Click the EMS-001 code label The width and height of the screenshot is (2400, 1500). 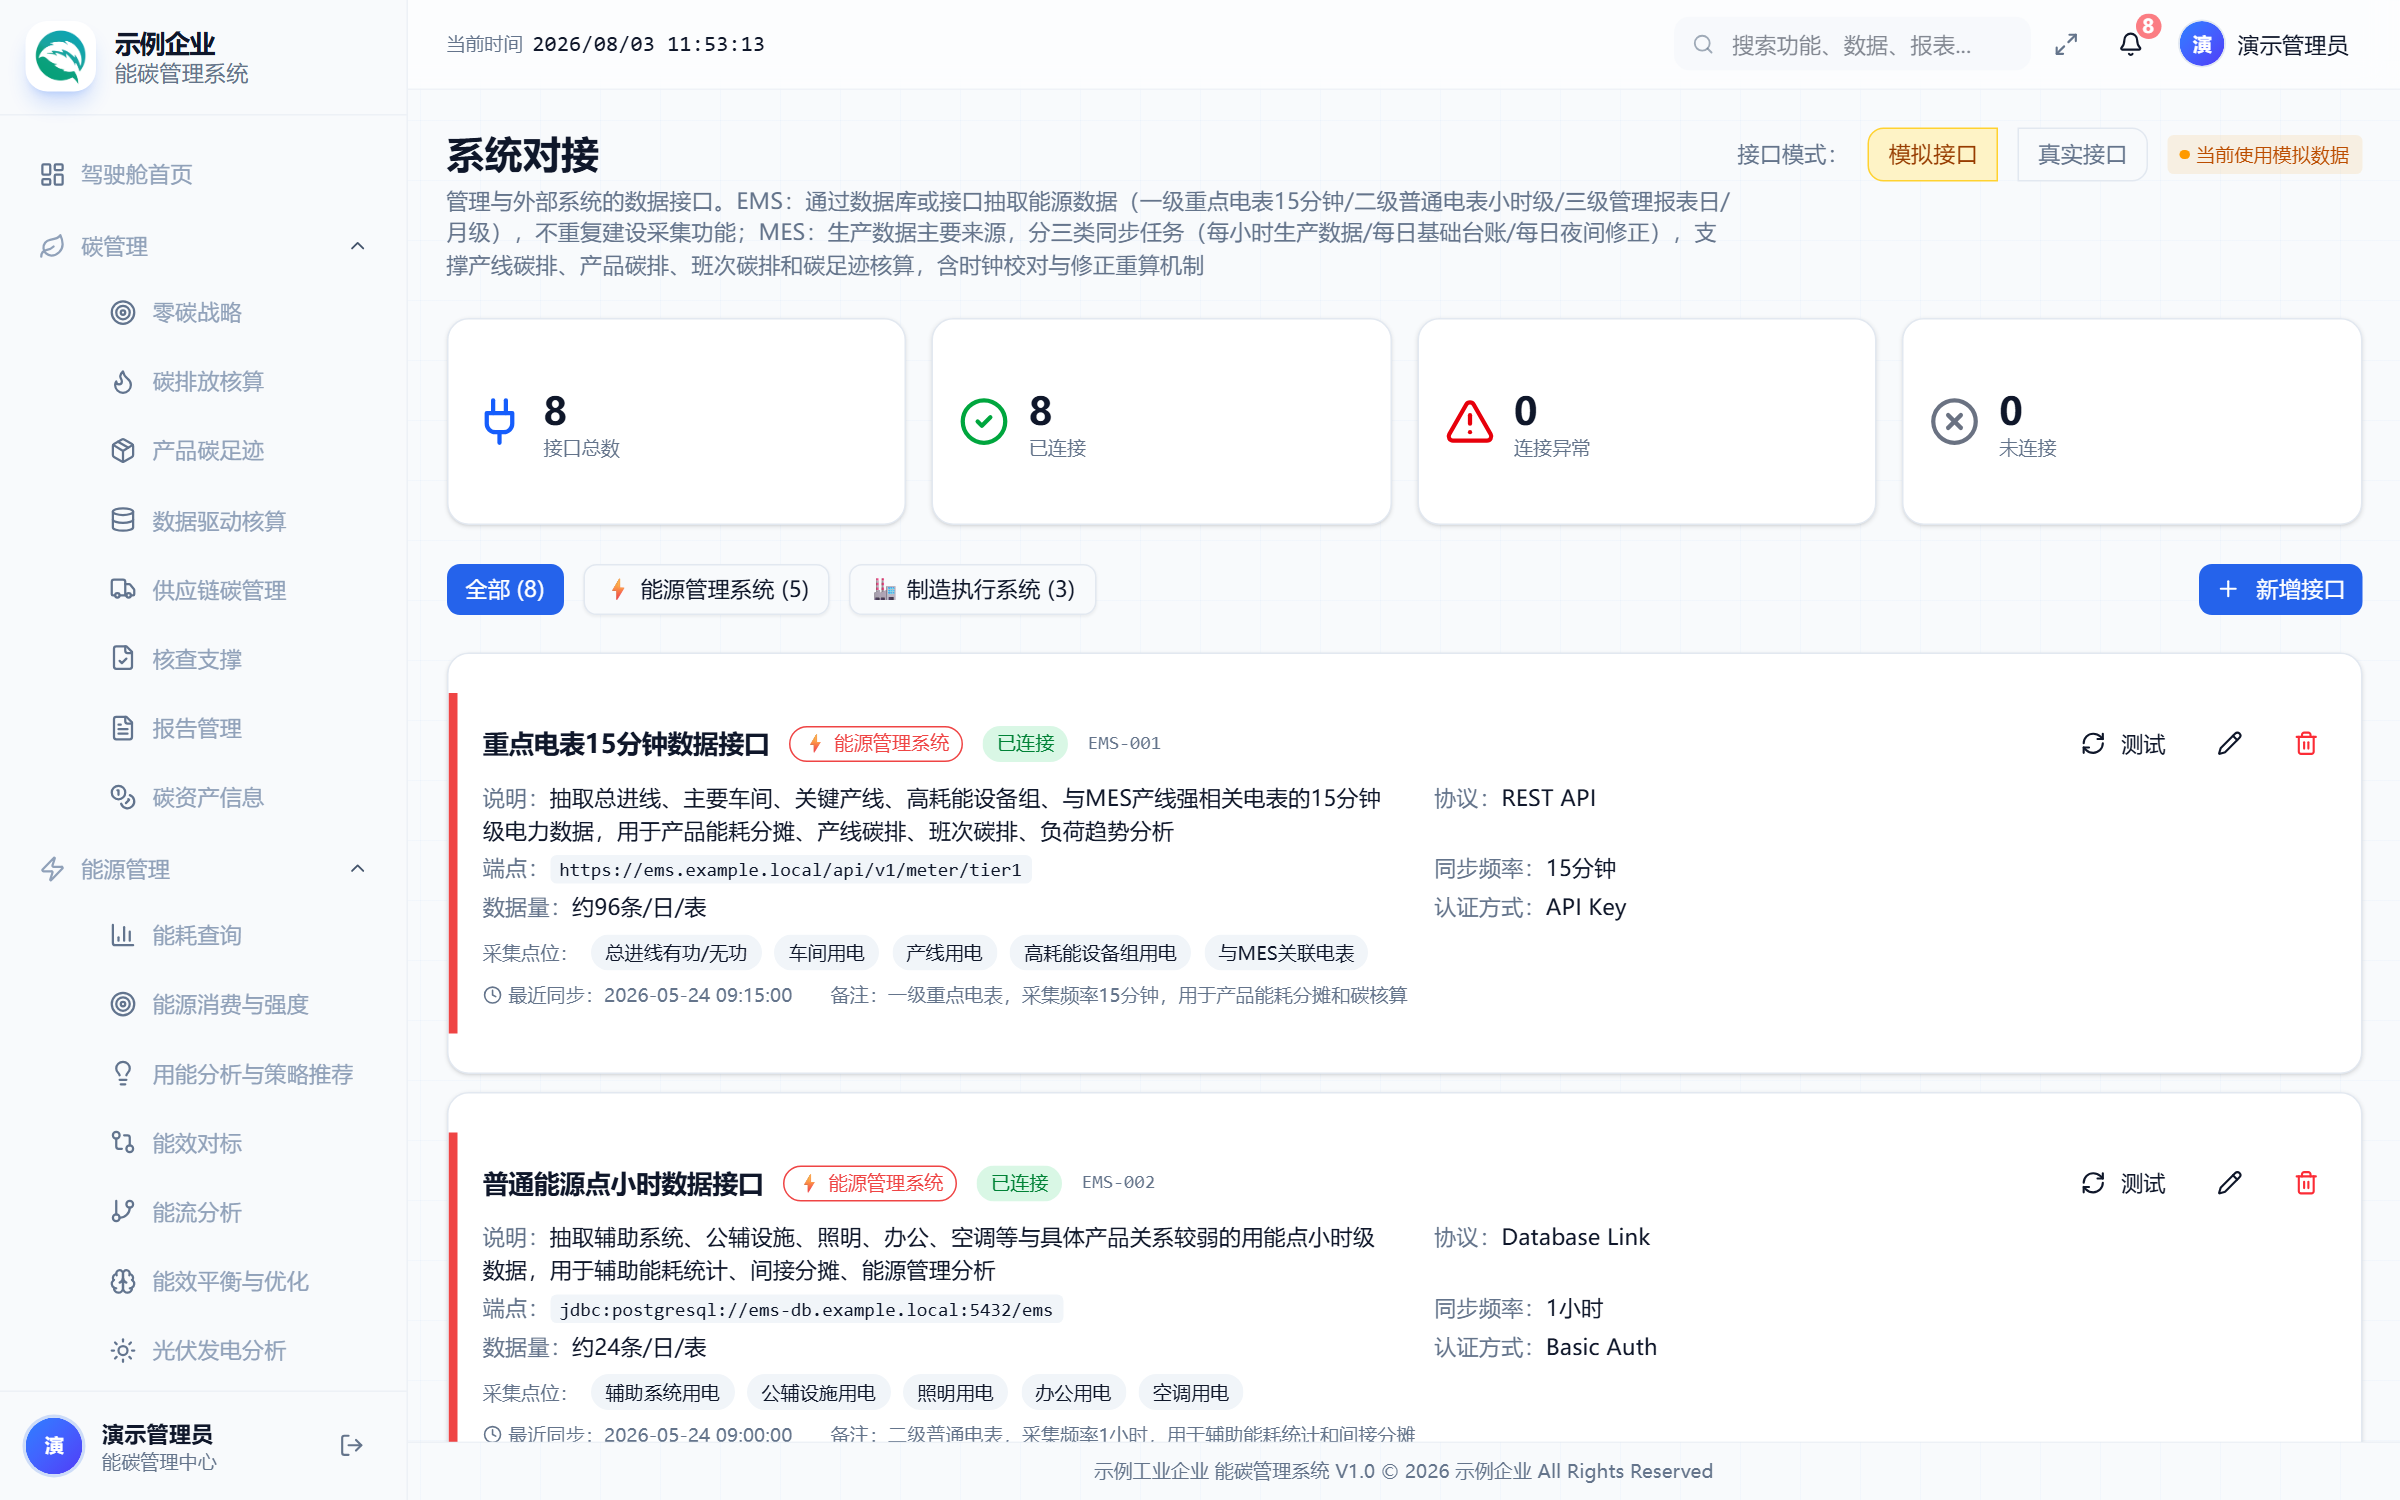[x=1124, y=743]
